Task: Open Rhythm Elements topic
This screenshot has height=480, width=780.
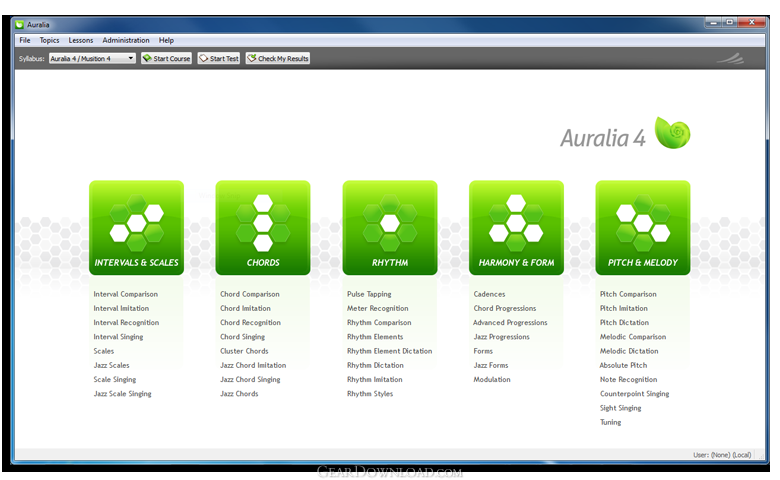Action: pyautogui.click(x=375, y=337)
